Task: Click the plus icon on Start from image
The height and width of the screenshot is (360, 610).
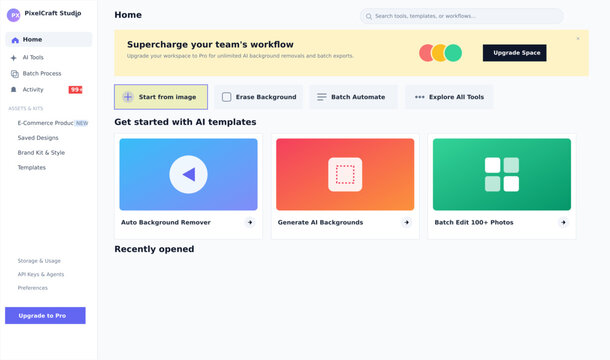Action: click(x=128, y=97)
